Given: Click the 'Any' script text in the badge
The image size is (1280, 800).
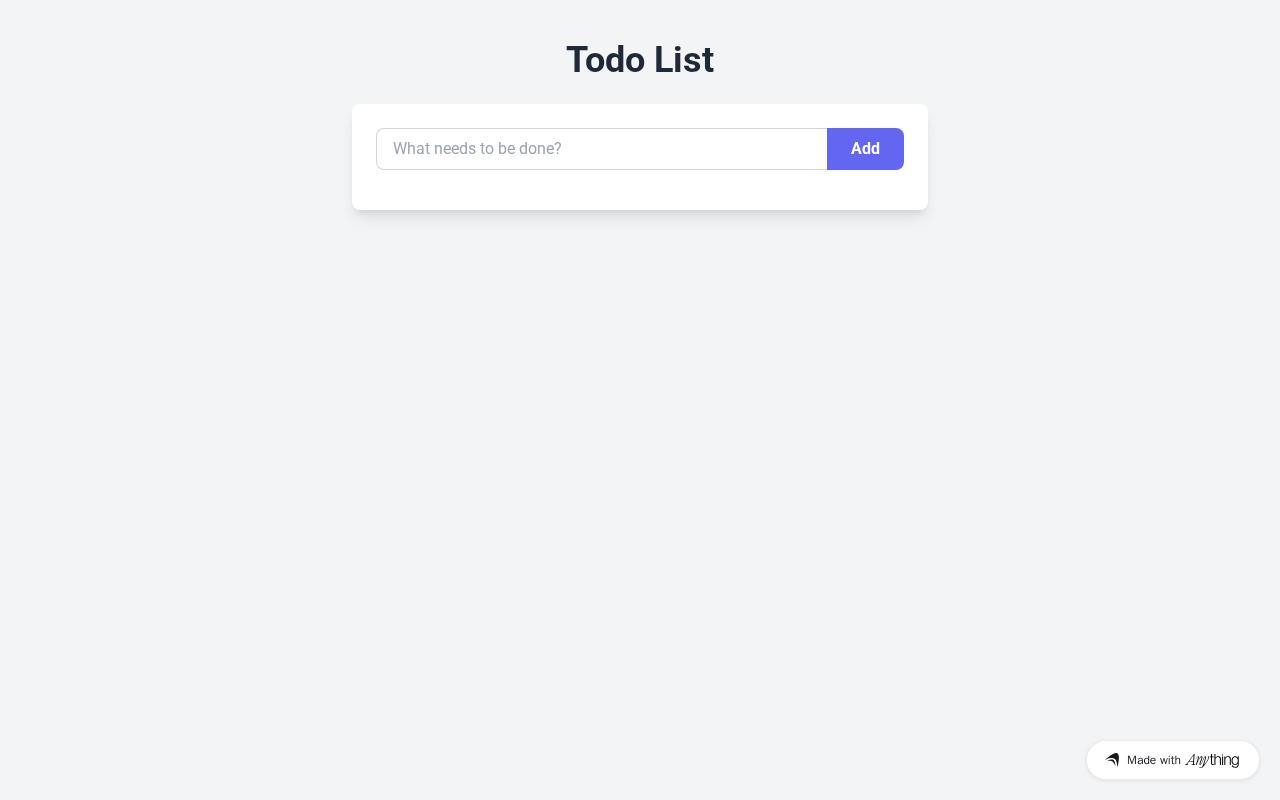Looking at the screenshot, I should [1197, 760].
